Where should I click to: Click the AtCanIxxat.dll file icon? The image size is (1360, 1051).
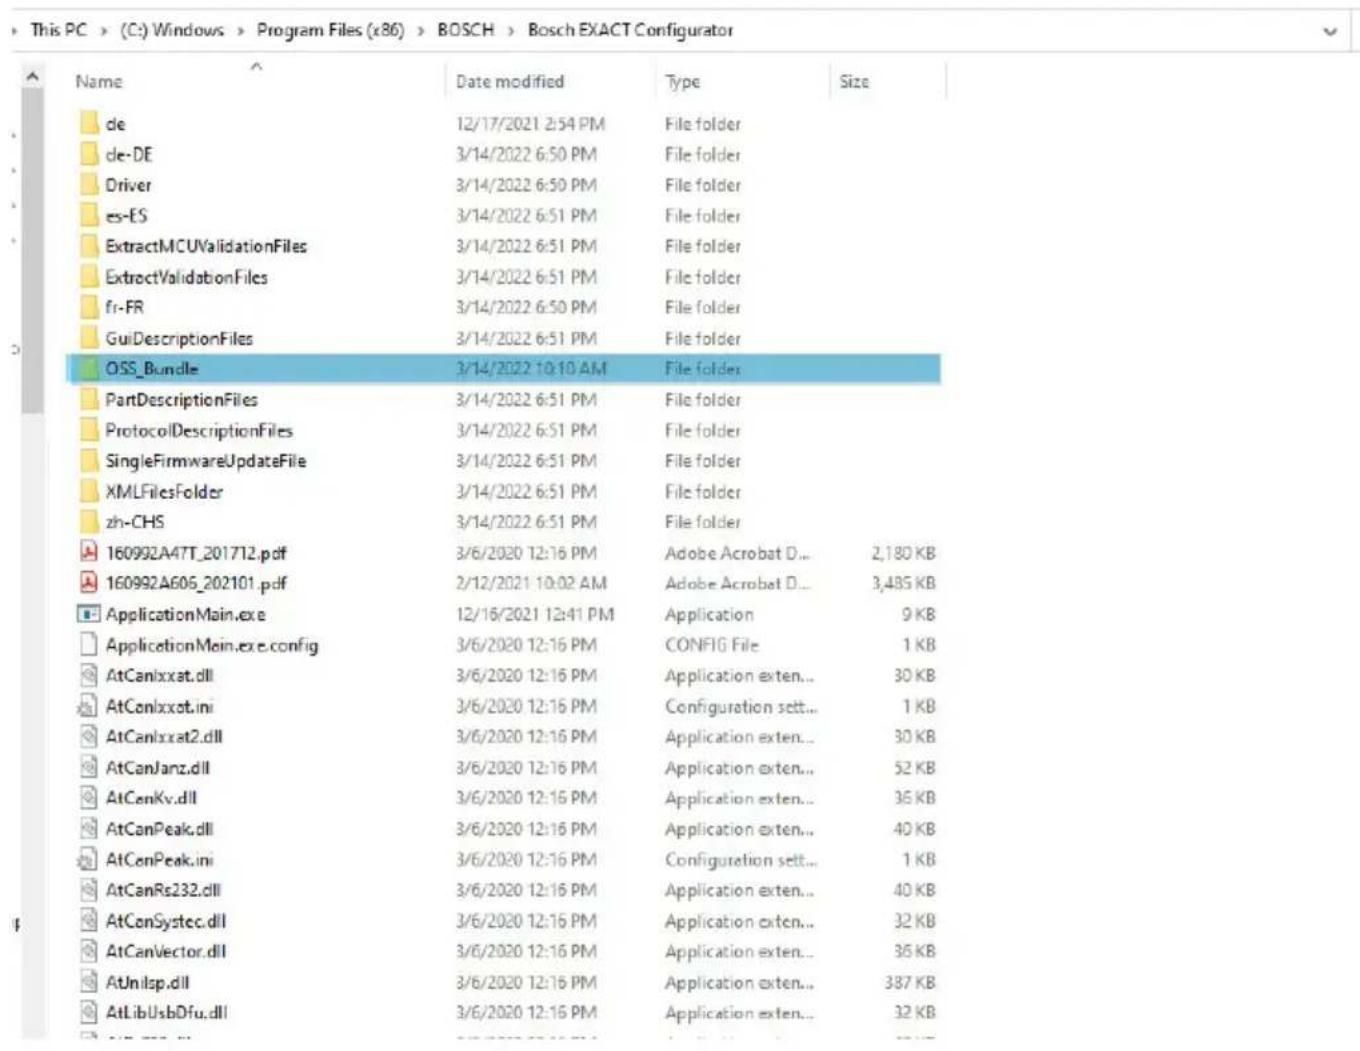(x=89, y=675)
